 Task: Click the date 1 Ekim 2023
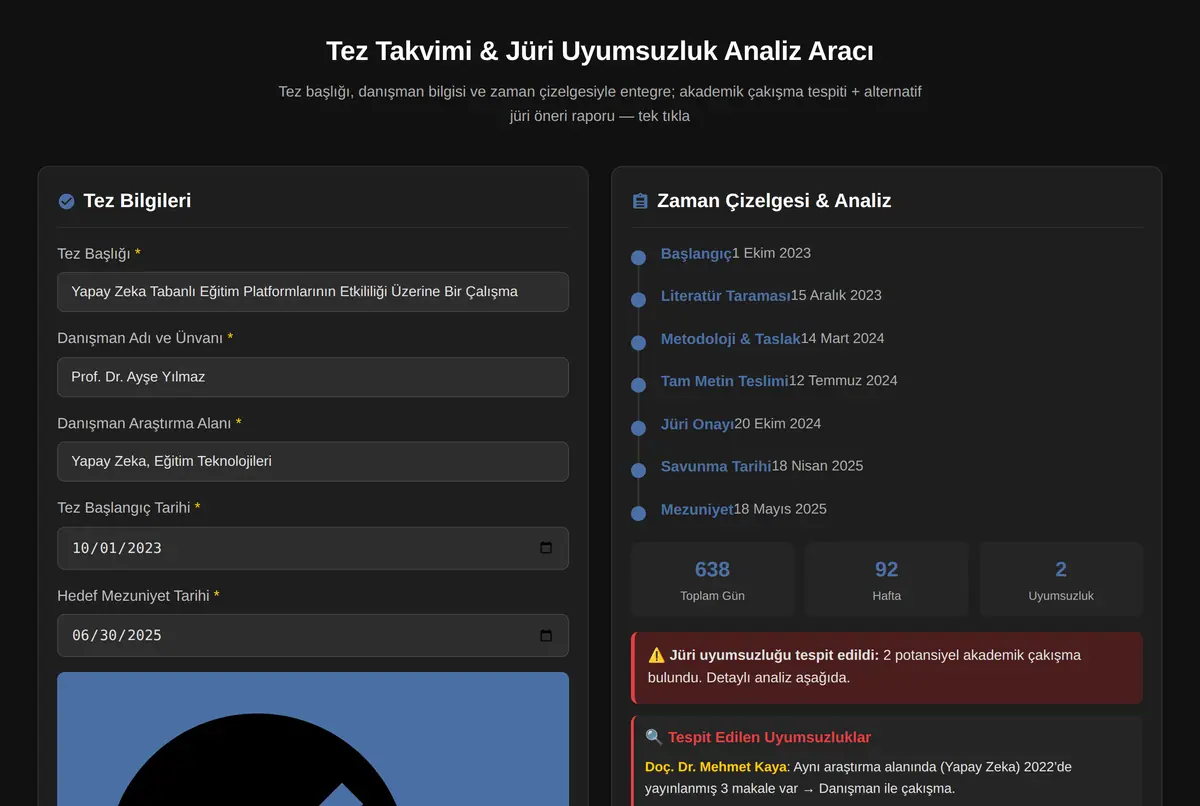click(771, 253)
